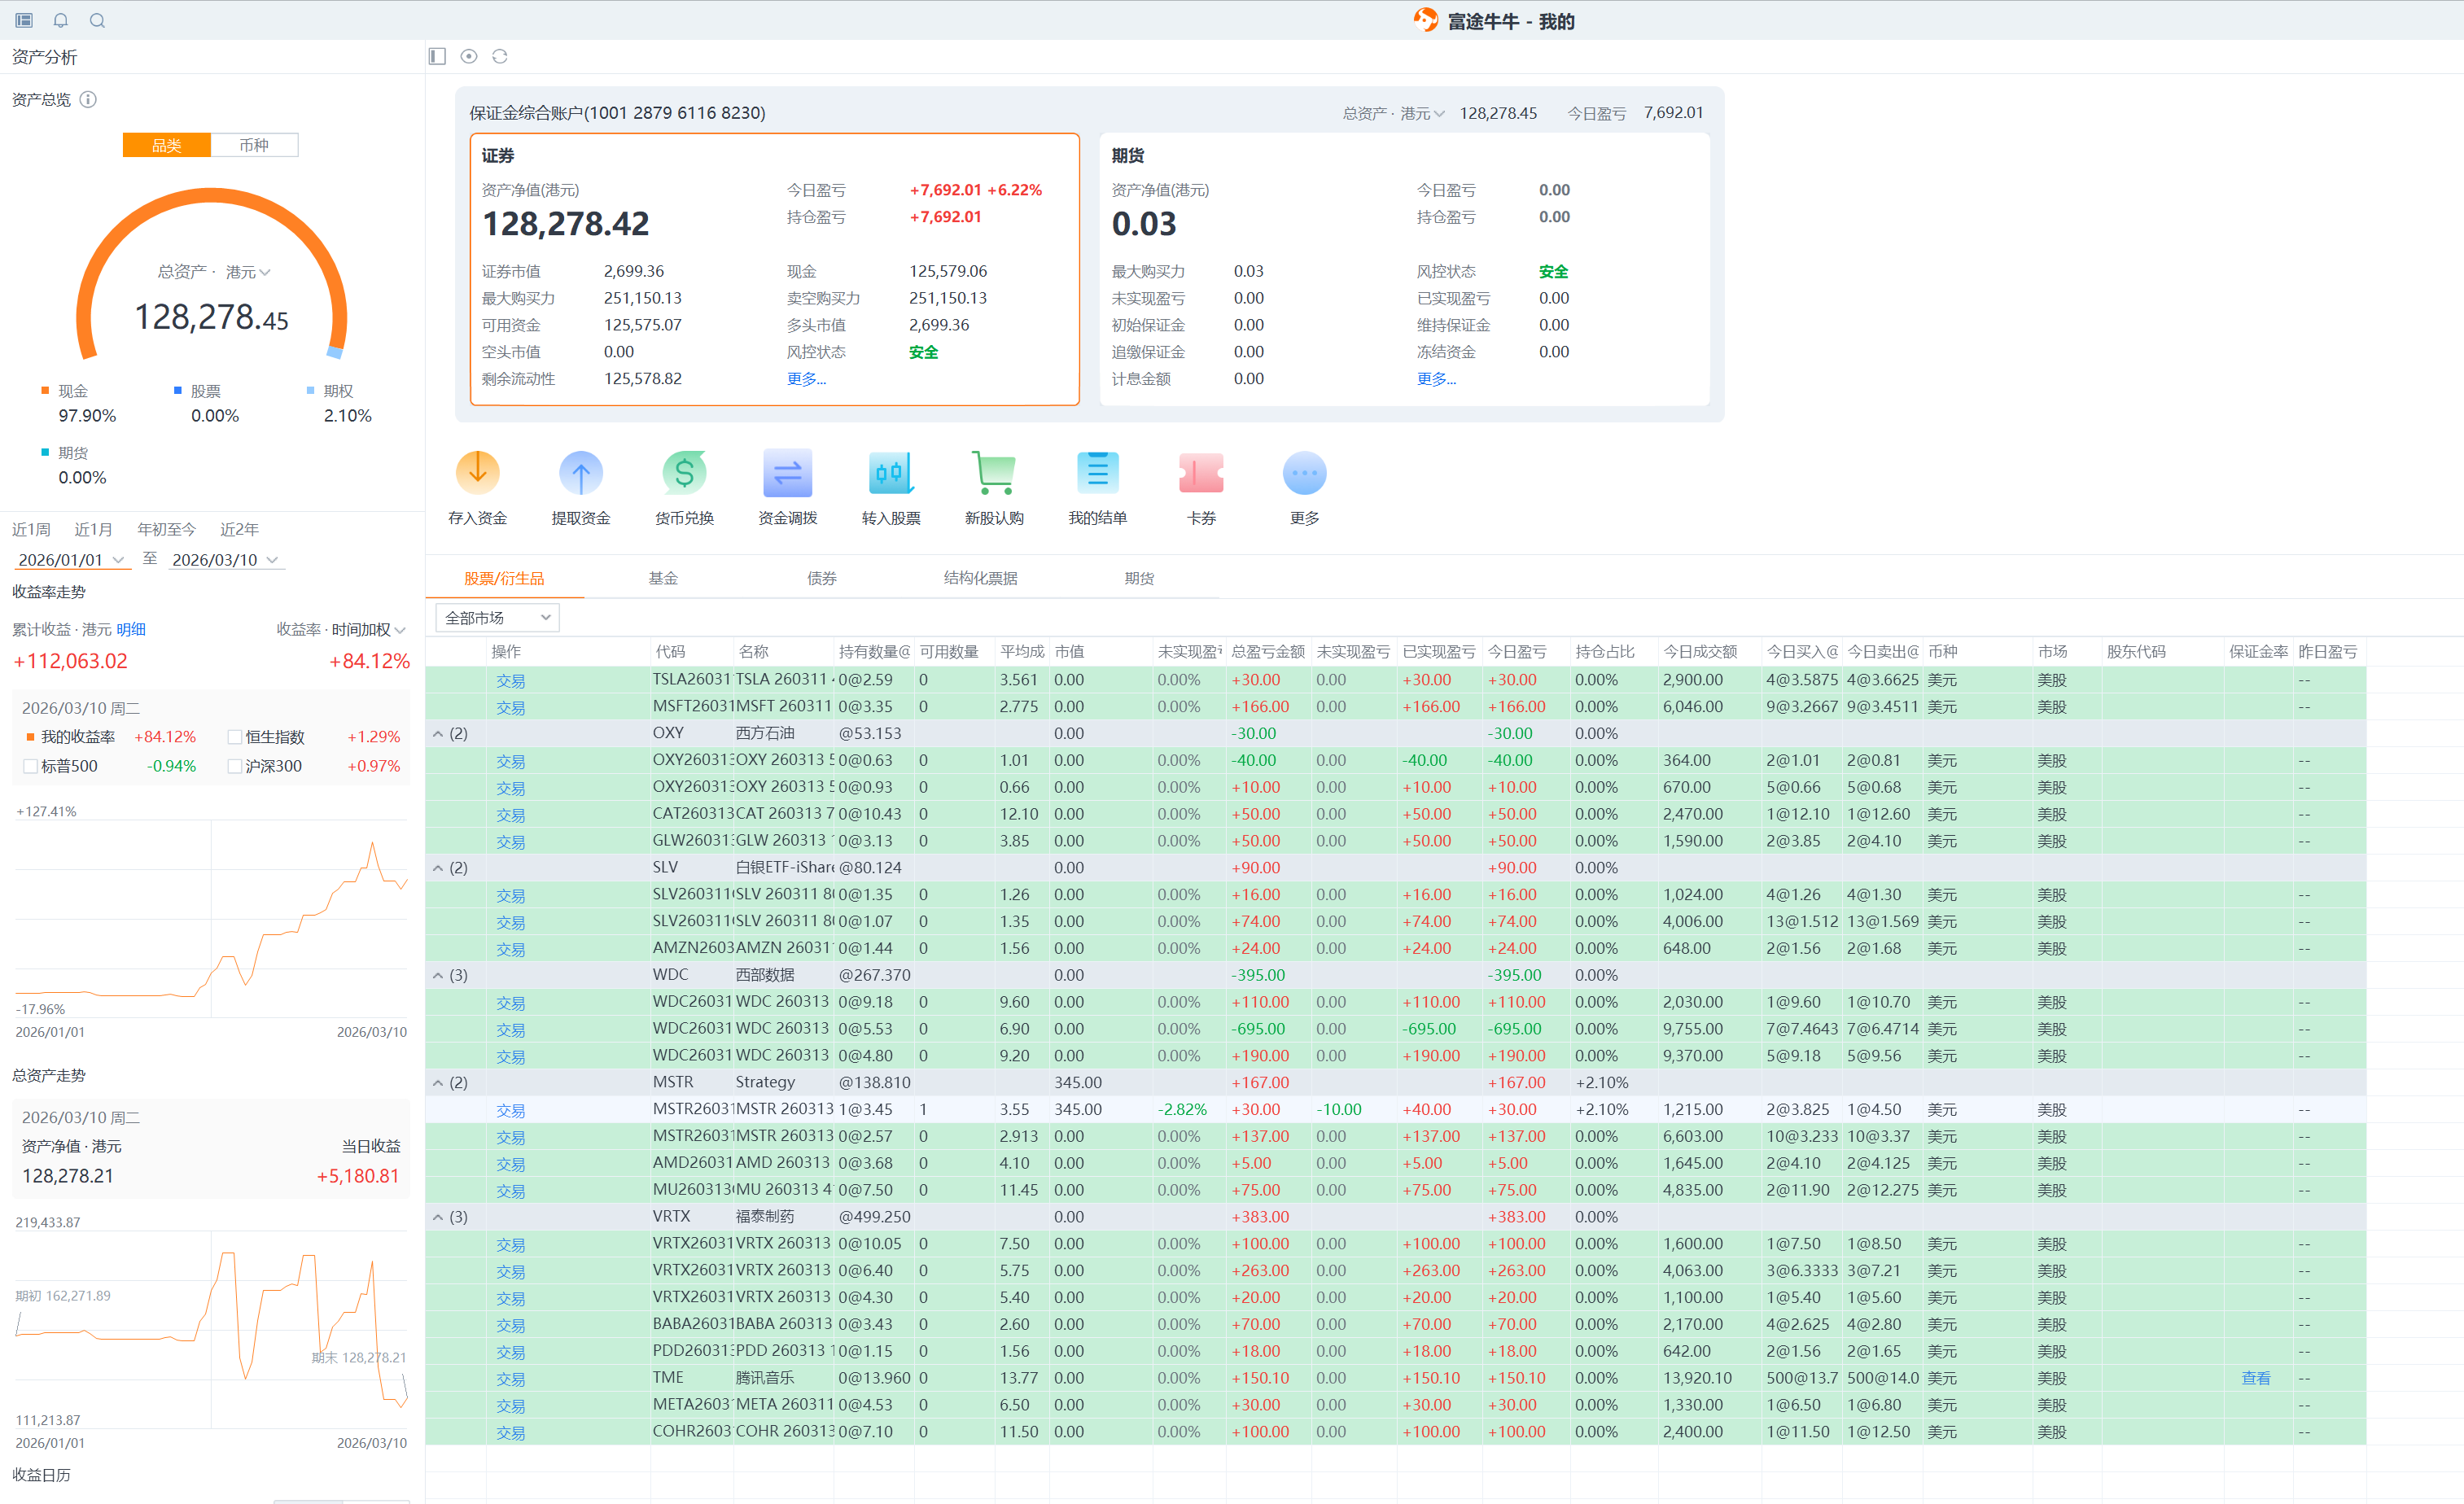
Task: Open the 全部市场 market dropdown
Action: pos(497,618)
